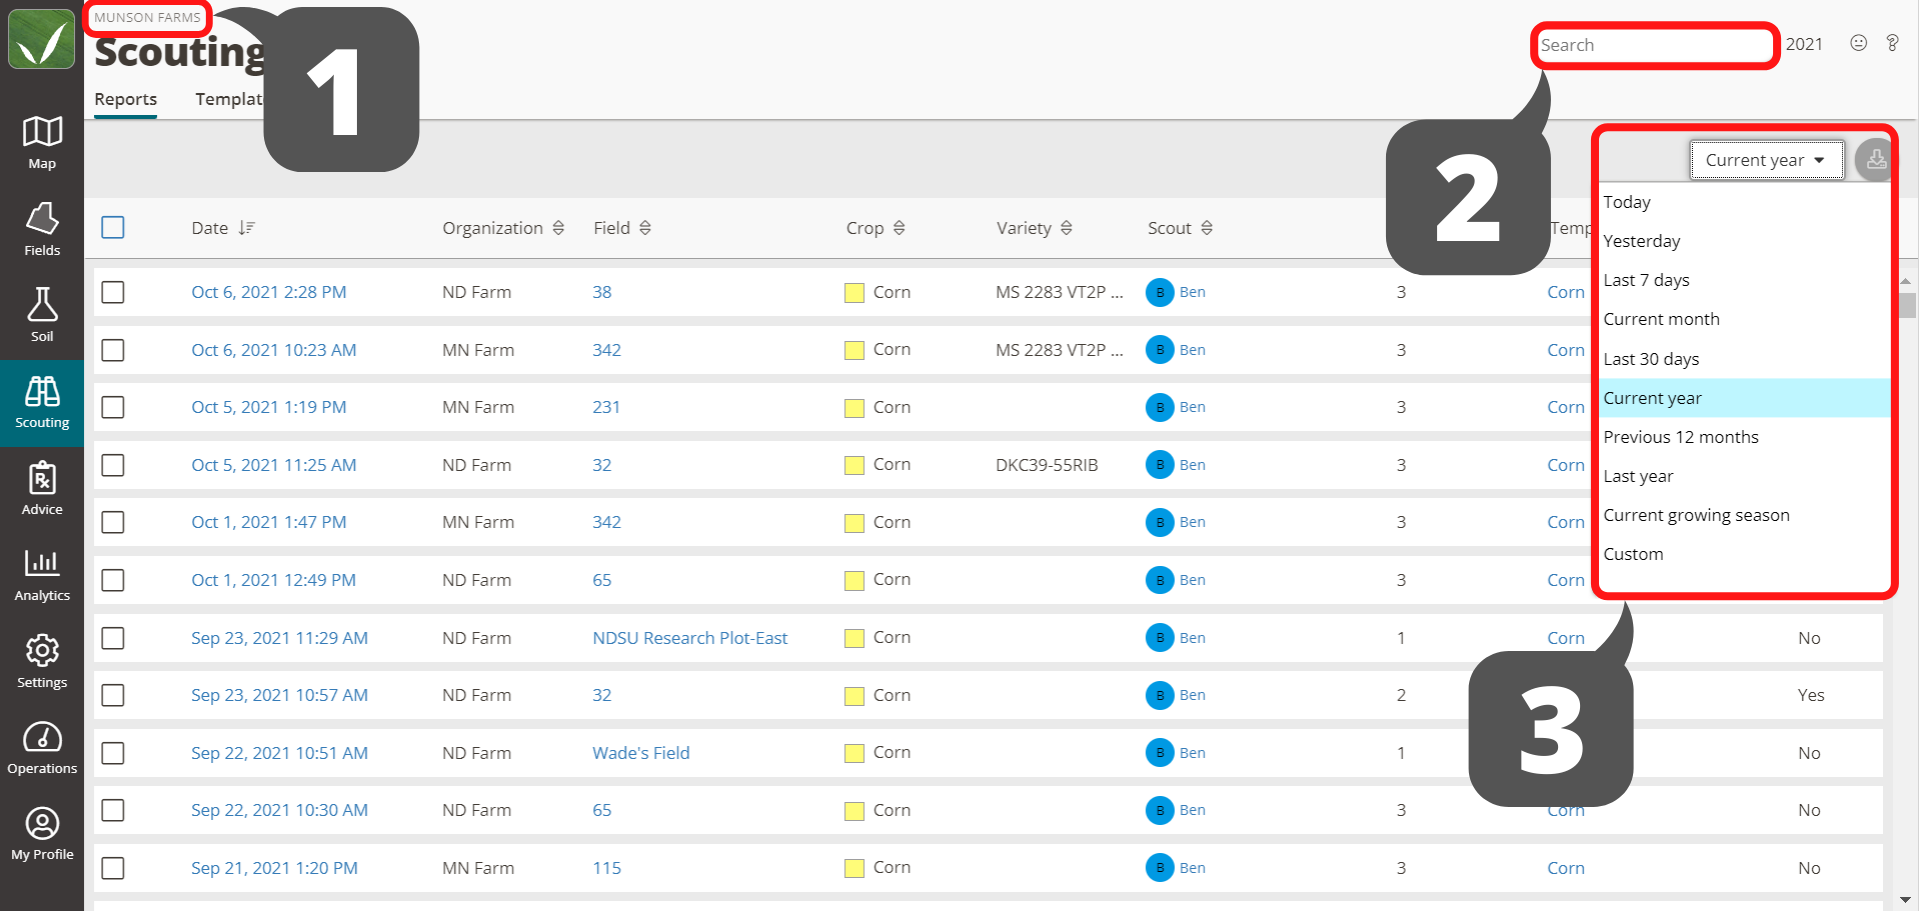Check the Oct 1, 2021 1:47 PM row
This screenshot has height=911, width=1919.
[x=113, y=522]
